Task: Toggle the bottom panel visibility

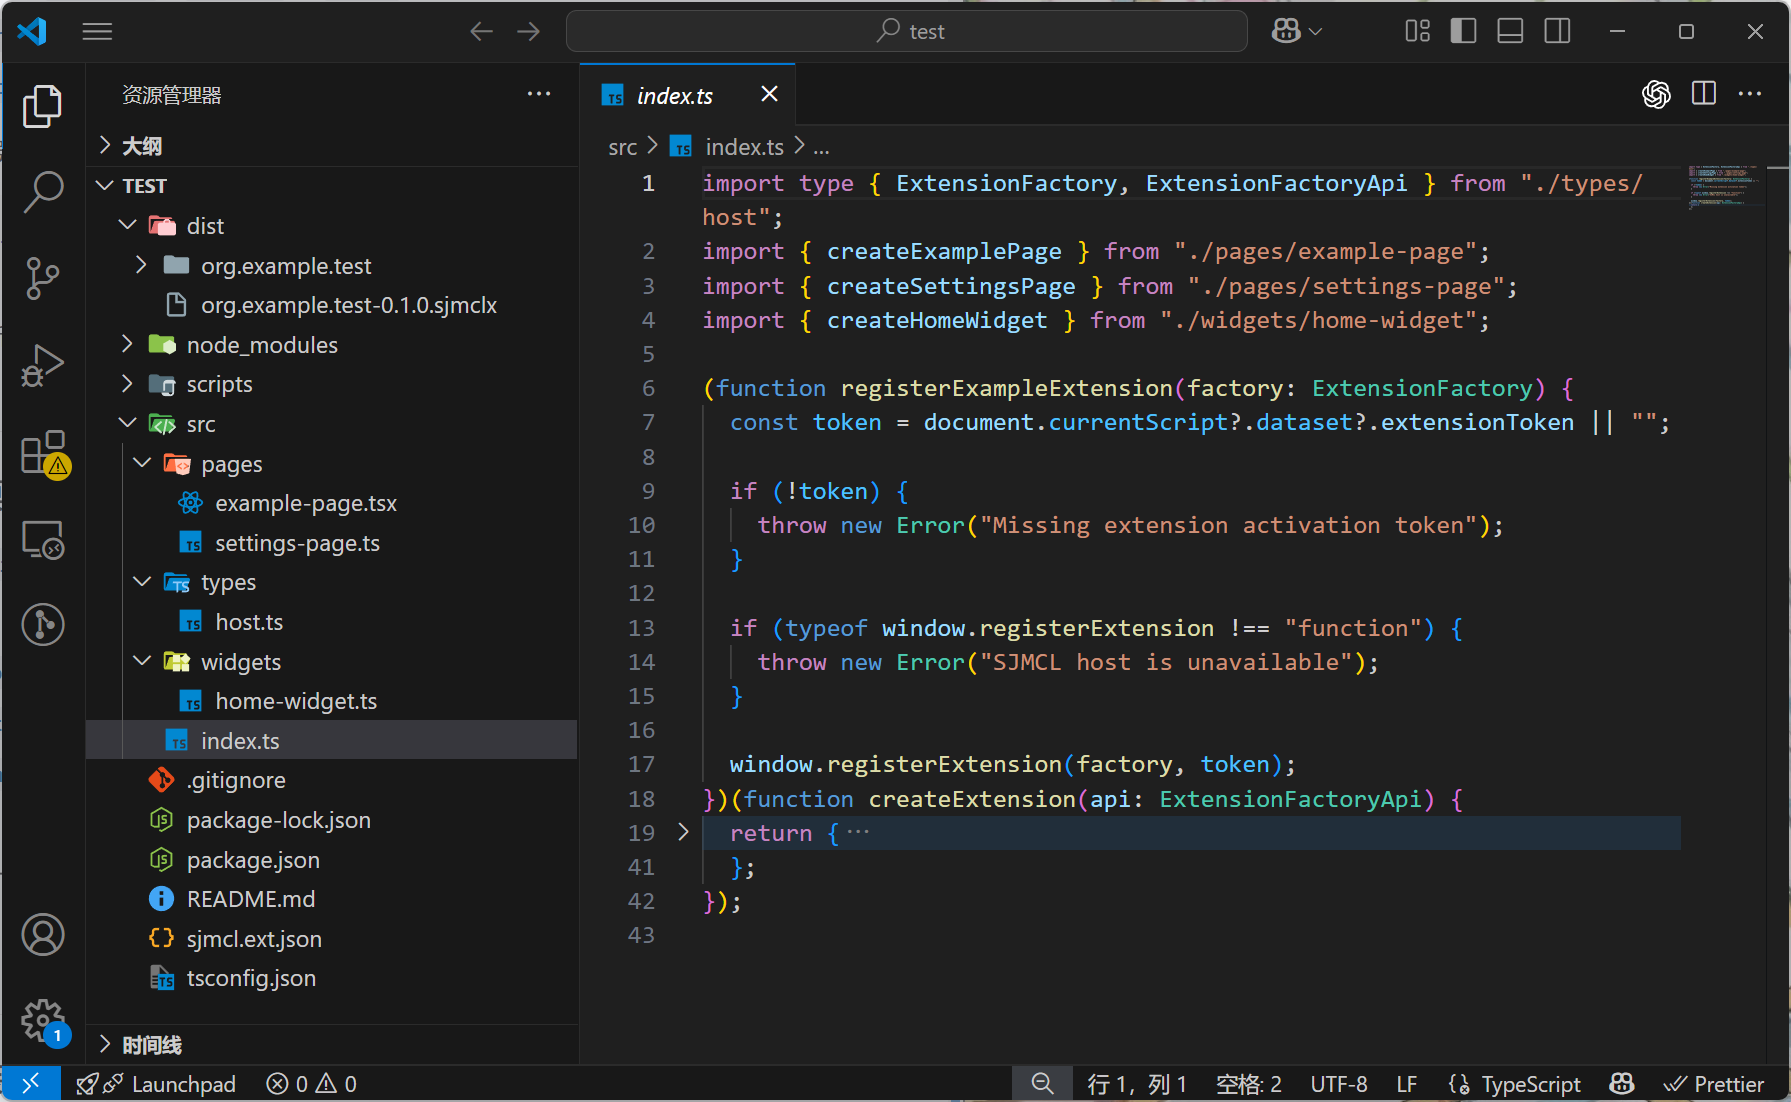Action: (1510, 31)
